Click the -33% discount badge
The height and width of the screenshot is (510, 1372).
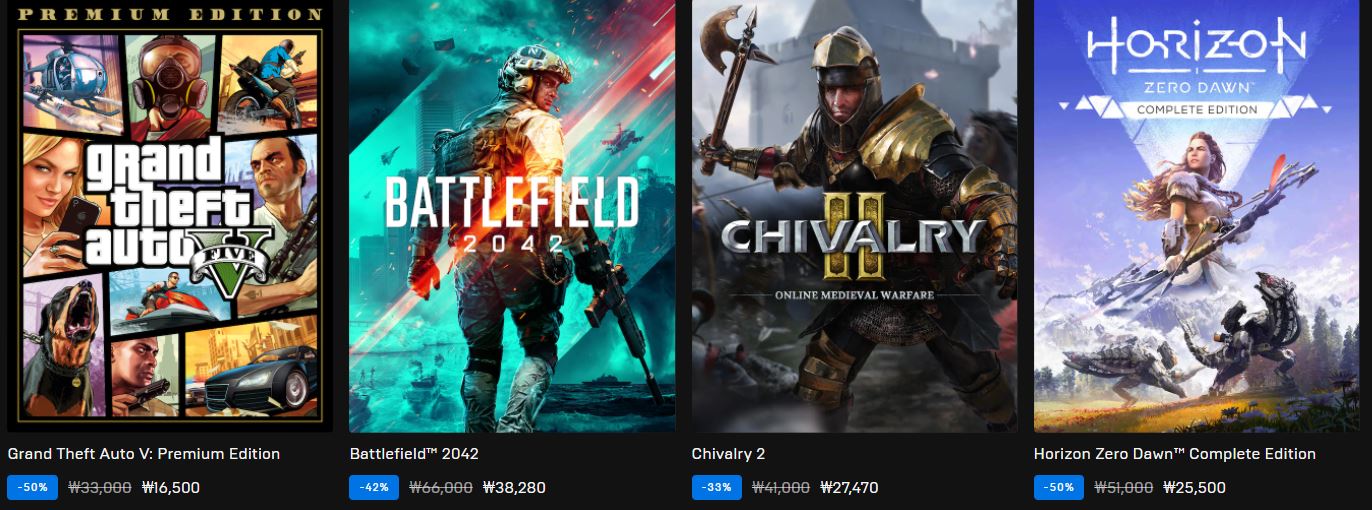pos(717,488)
